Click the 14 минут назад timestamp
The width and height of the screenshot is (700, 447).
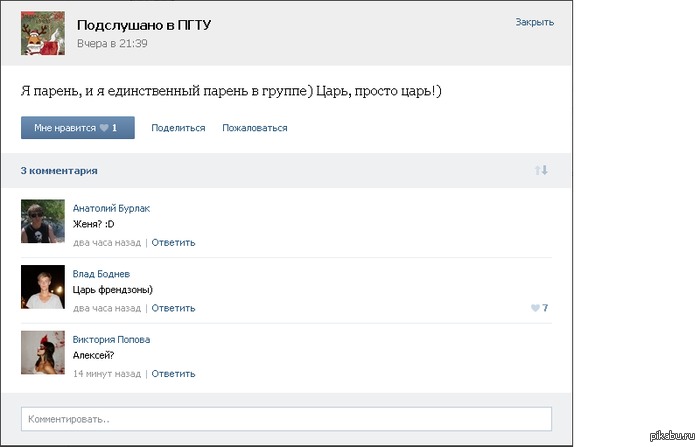click(107, 374)
